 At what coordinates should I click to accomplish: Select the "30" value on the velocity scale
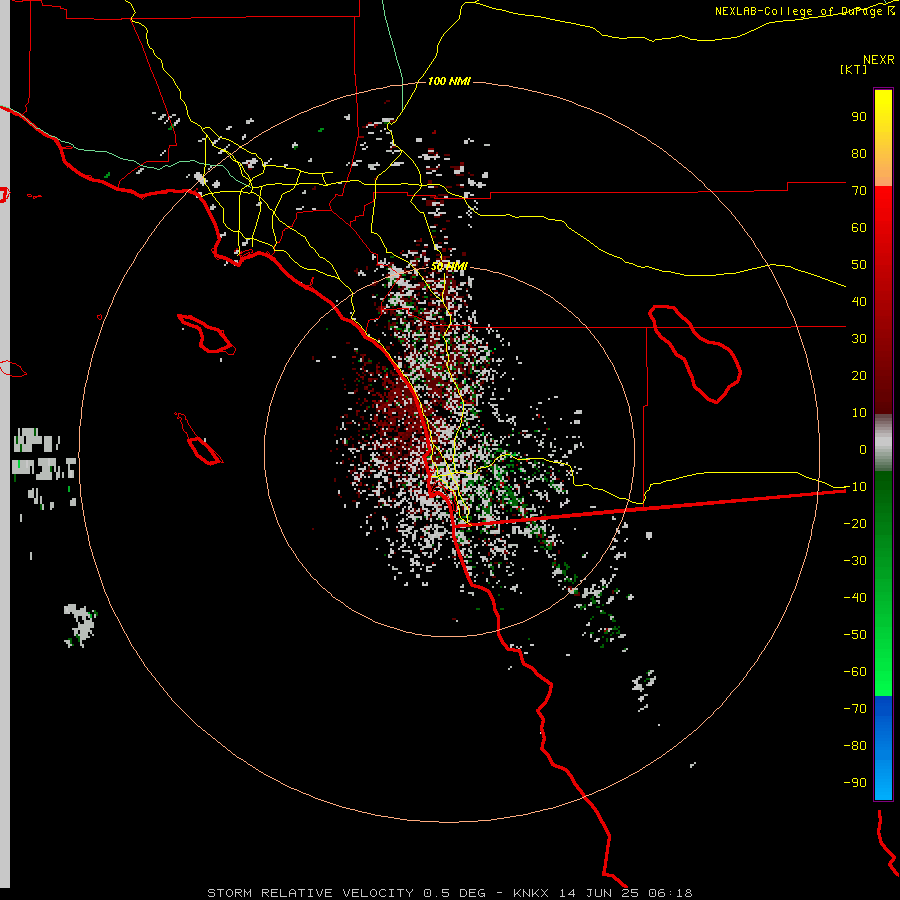pos(859,339)
